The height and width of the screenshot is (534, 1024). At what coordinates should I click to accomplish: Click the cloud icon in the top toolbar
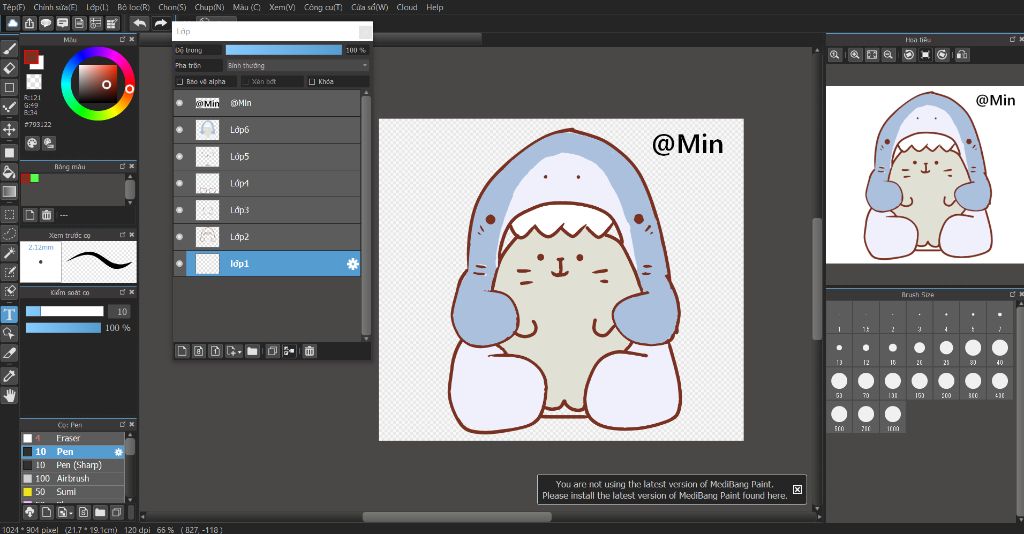coord(12,24)
